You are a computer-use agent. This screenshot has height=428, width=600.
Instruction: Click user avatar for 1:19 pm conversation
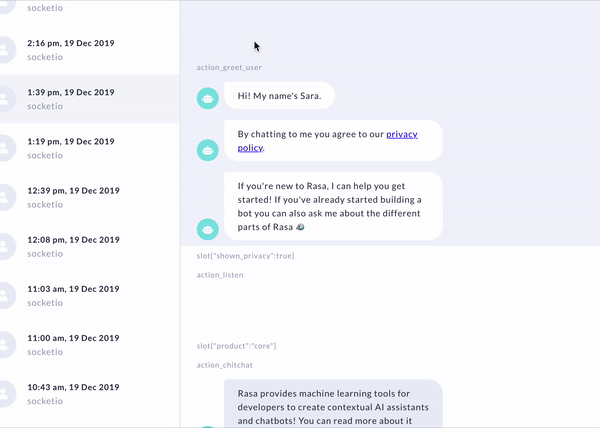click(5, 148)
